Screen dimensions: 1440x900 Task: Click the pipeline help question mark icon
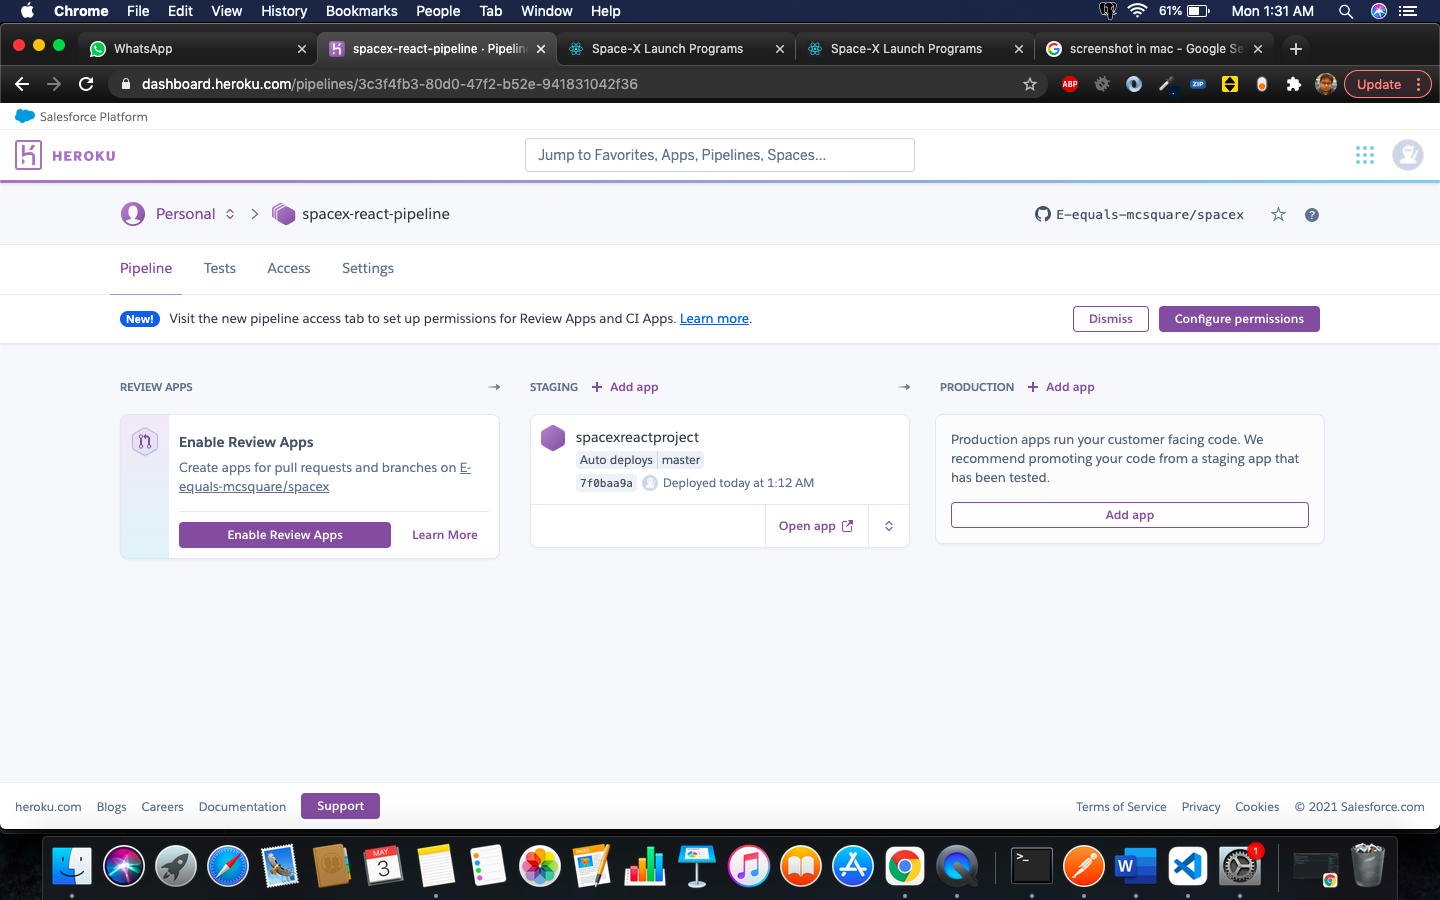pos(1312,215)
